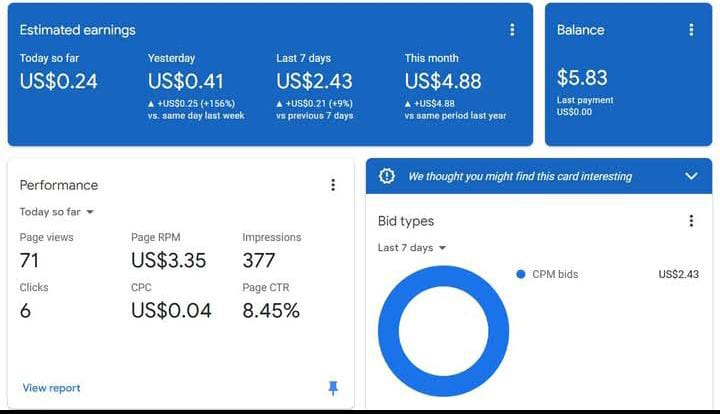Click the Page views value 71
720x414 pixels.
coord(29,261)
